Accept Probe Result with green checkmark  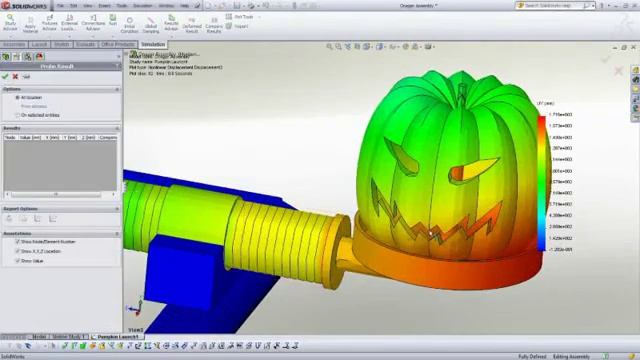(x=5, y=76)
